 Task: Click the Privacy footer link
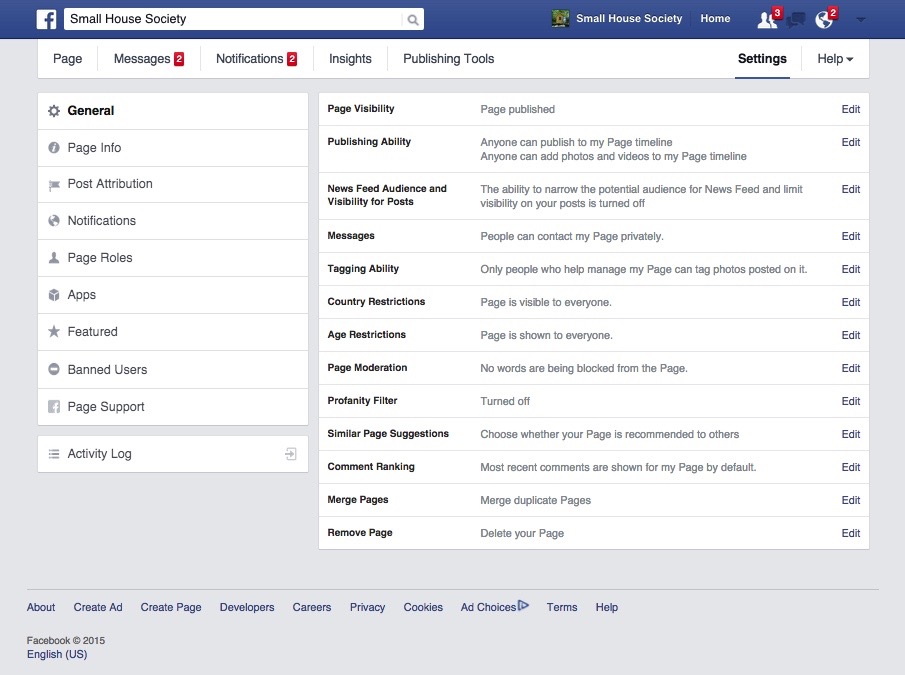[x=367, y=608]
